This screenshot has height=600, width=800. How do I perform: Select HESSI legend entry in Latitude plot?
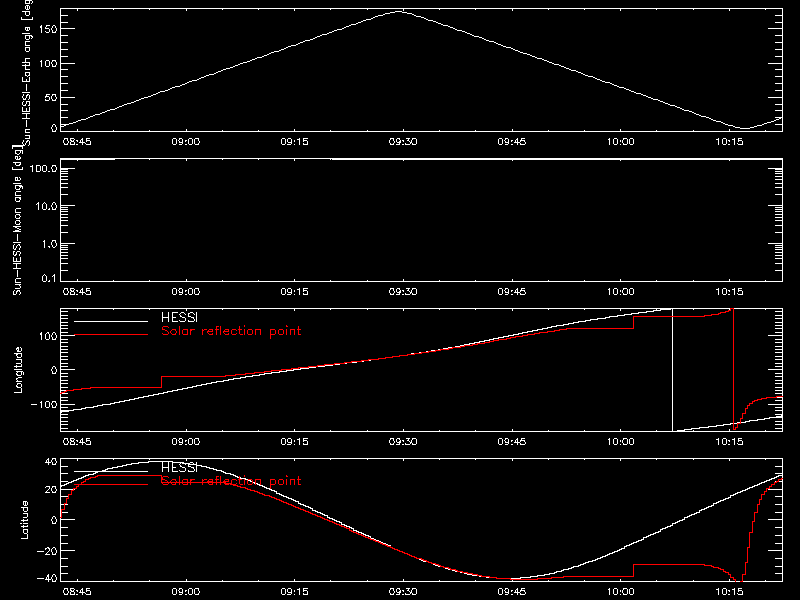coord(179,467)
